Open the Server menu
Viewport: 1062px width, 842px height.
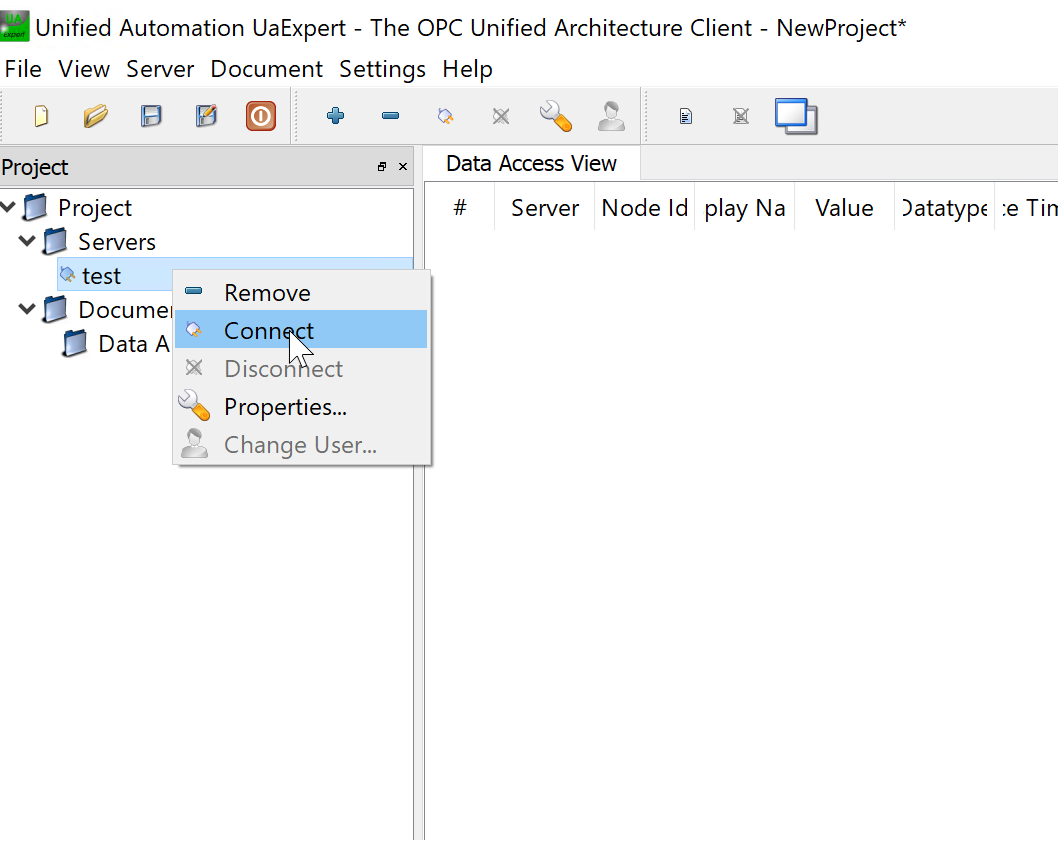coord(160,69)
